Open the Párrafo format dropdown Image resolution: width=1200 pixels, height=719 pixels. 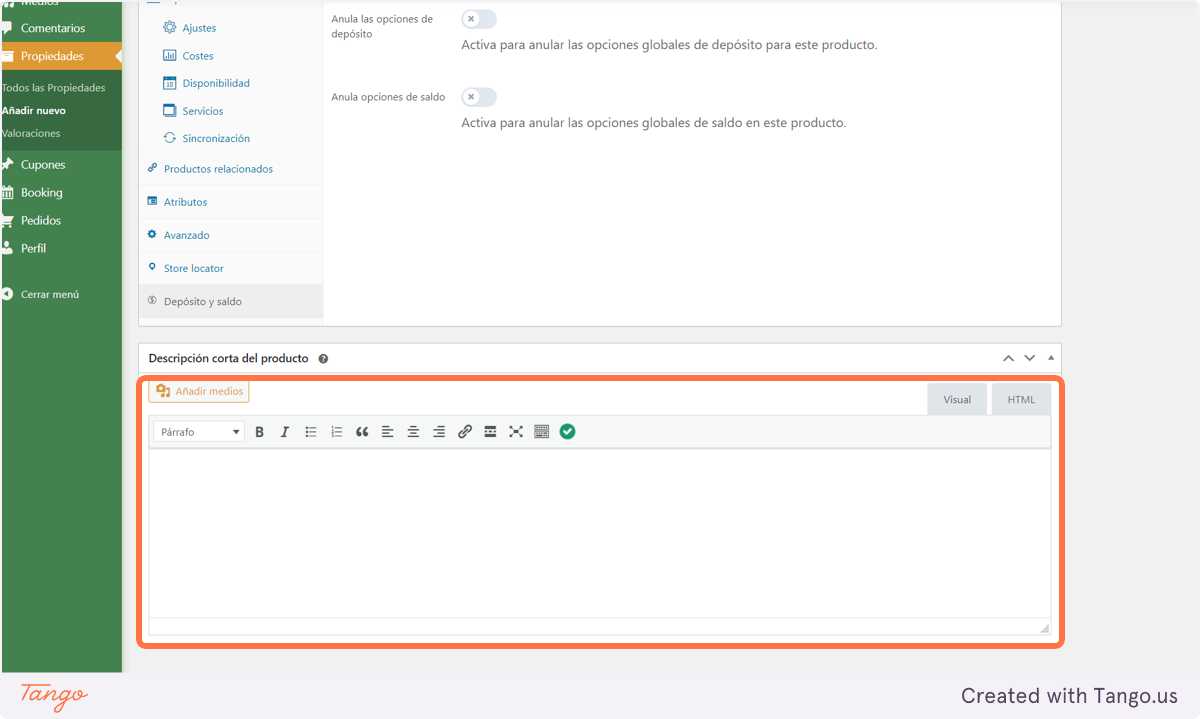tap(200, 432)
